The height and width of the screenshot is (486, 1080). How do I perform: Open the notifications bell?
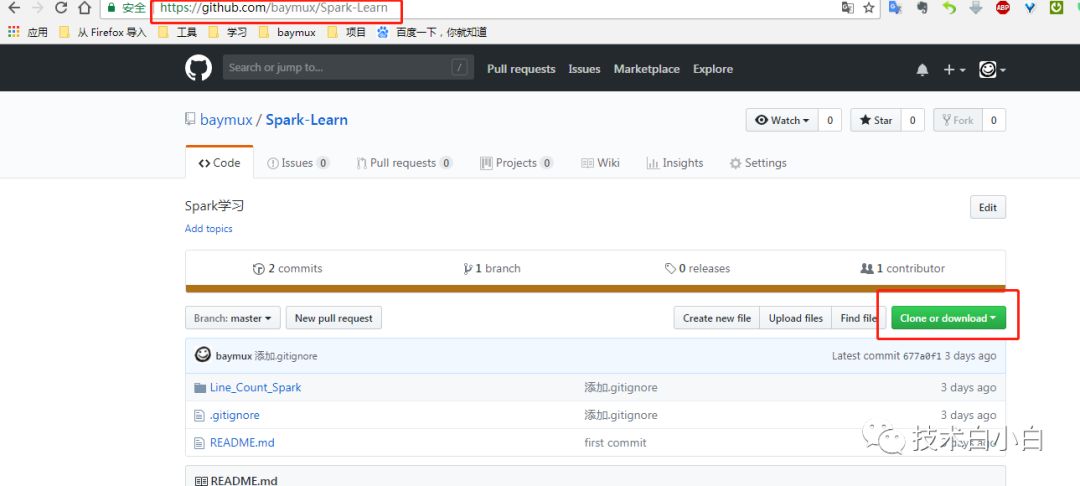click(922, 70)
